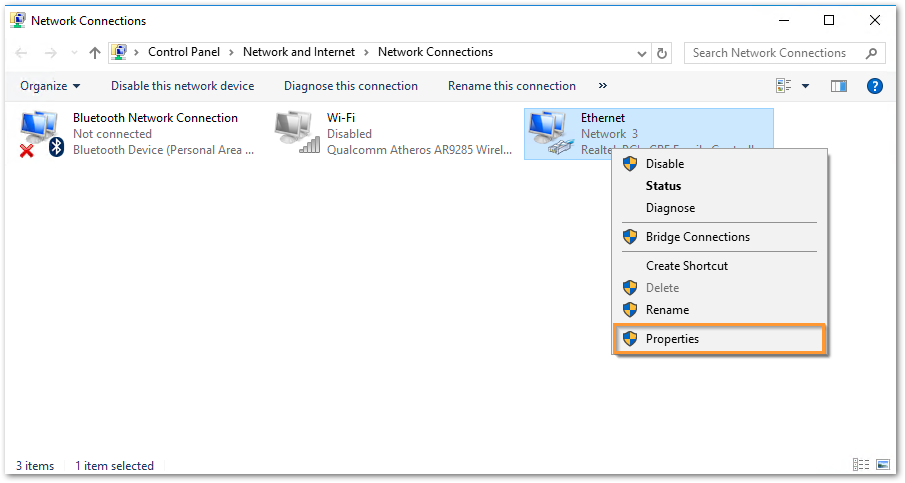Select Disable in the context menu

[x=665, y=164]
